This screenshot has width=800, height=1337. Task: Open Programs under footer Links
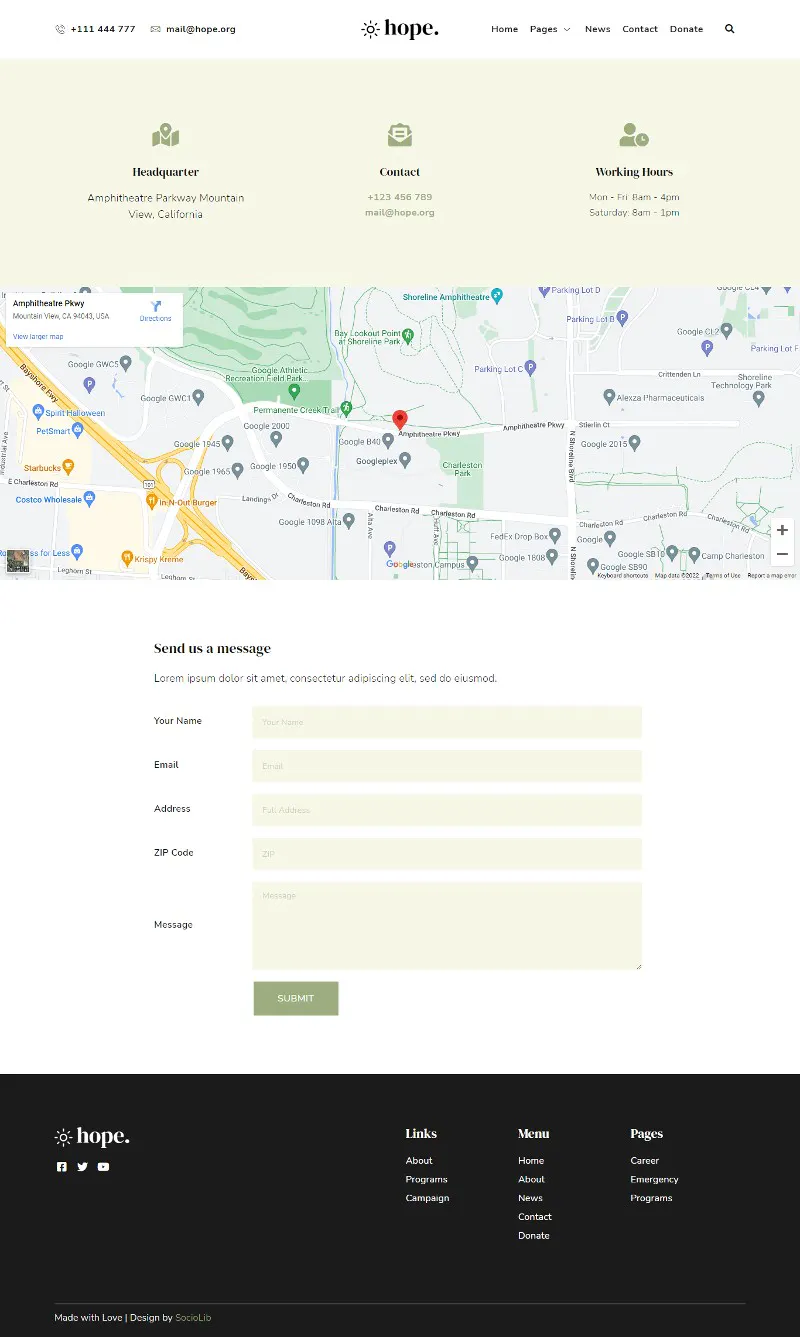tap(427, 1179)
